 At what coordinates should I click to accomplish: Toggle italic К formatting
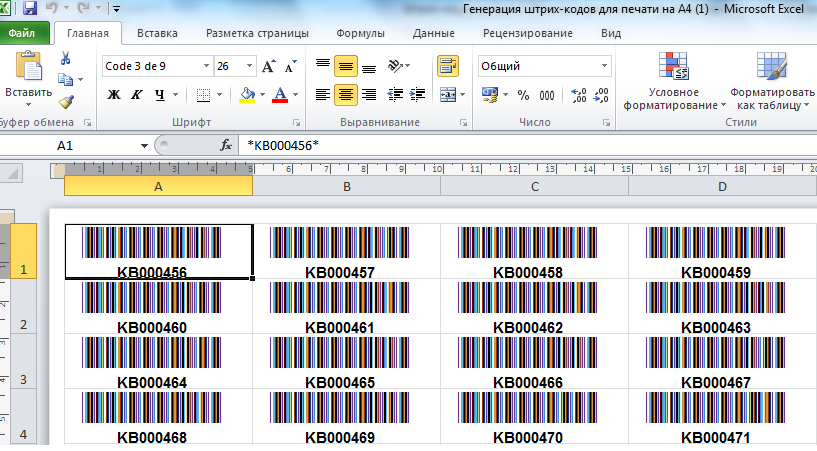(x=137, y=95)
